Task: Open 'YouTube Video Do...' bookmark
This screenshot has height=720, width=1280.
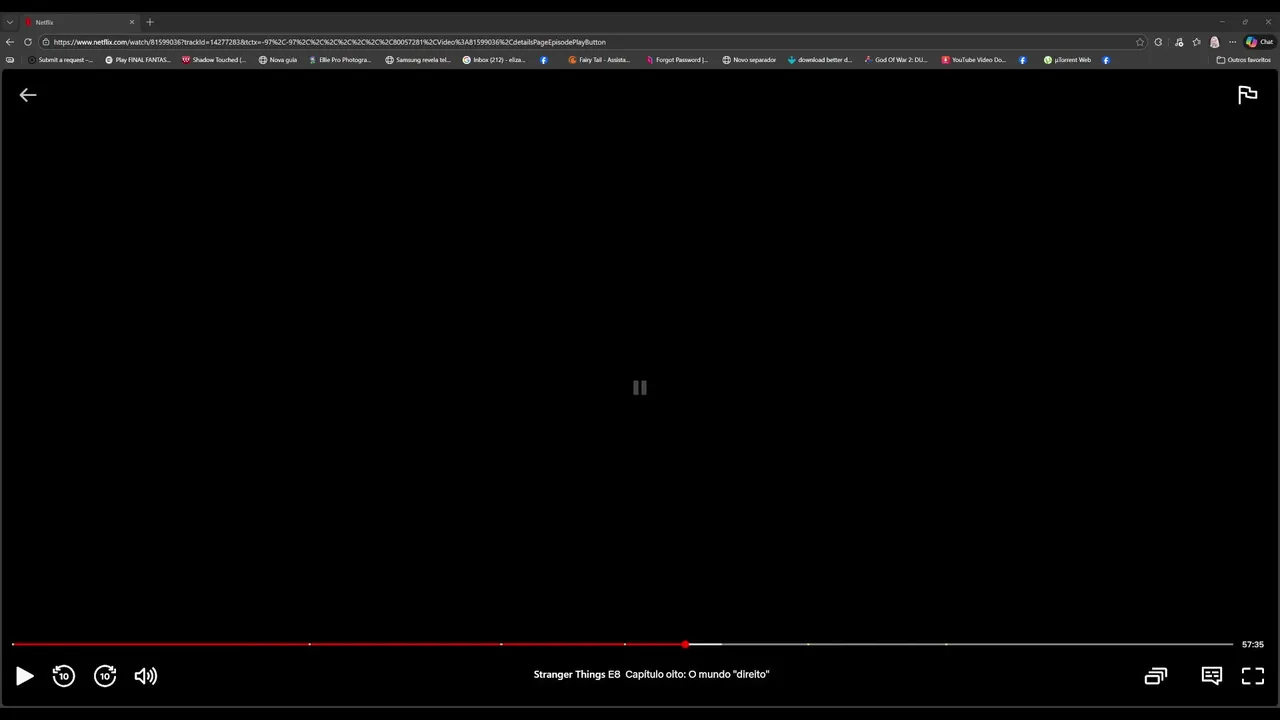Action: click(974, 60)
